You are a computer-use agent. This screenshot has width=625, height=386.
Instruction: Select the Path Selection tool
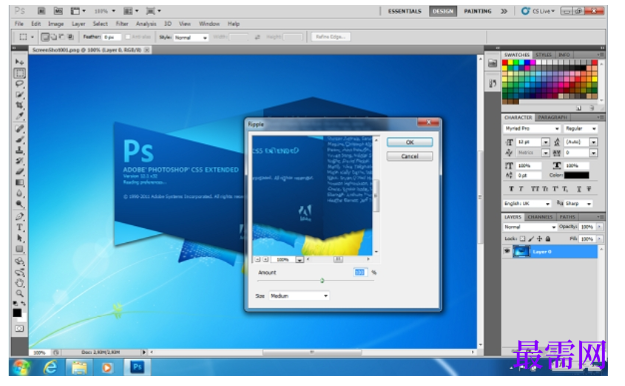[19, 238]
